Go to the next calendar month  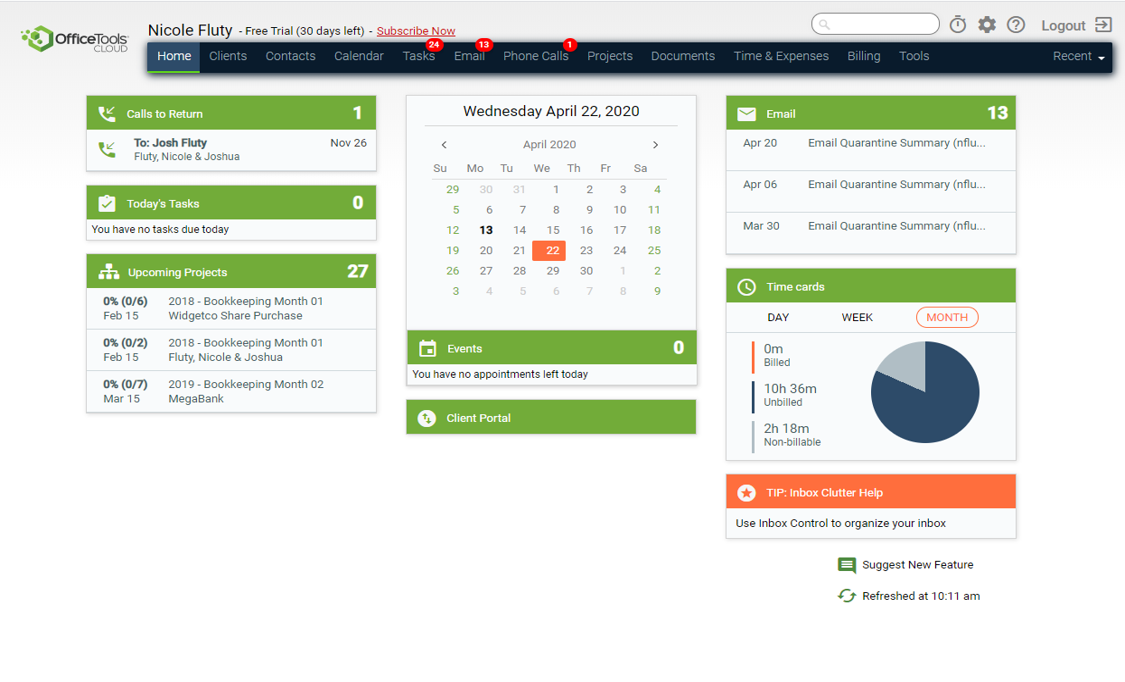coord(656,145)
